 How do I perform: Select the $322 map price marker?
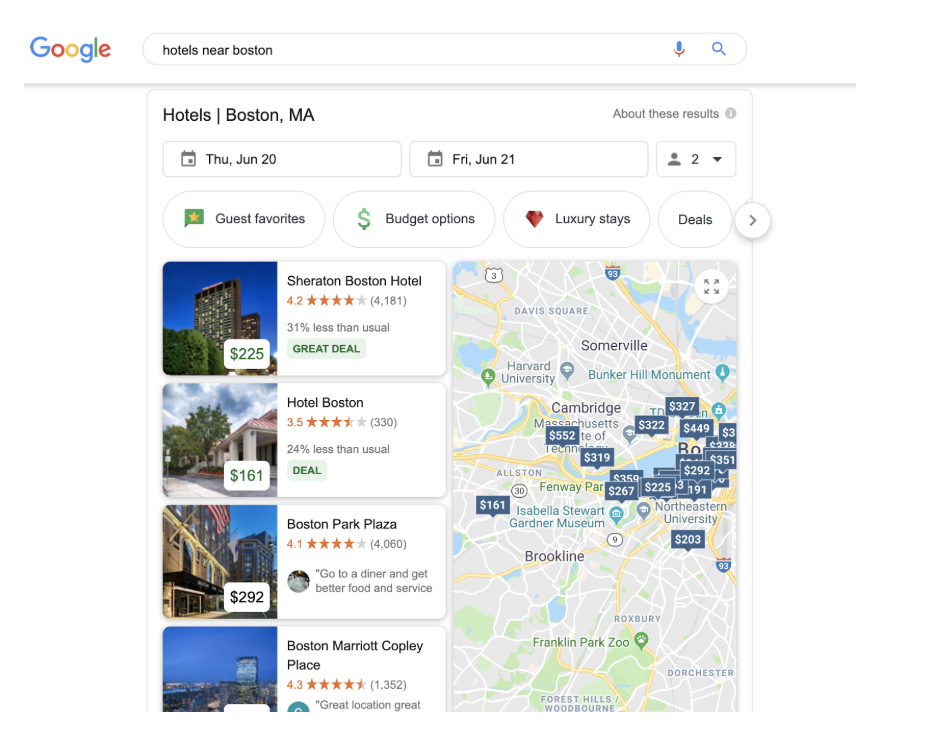click(x=652, y=425)
